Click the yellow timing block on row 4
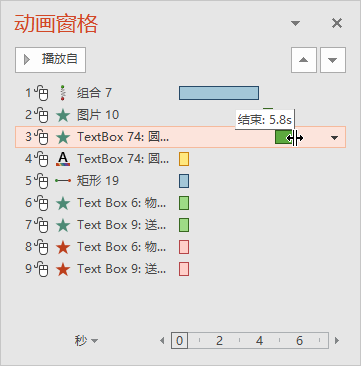 pyautogui.click(x=184, y=159)
